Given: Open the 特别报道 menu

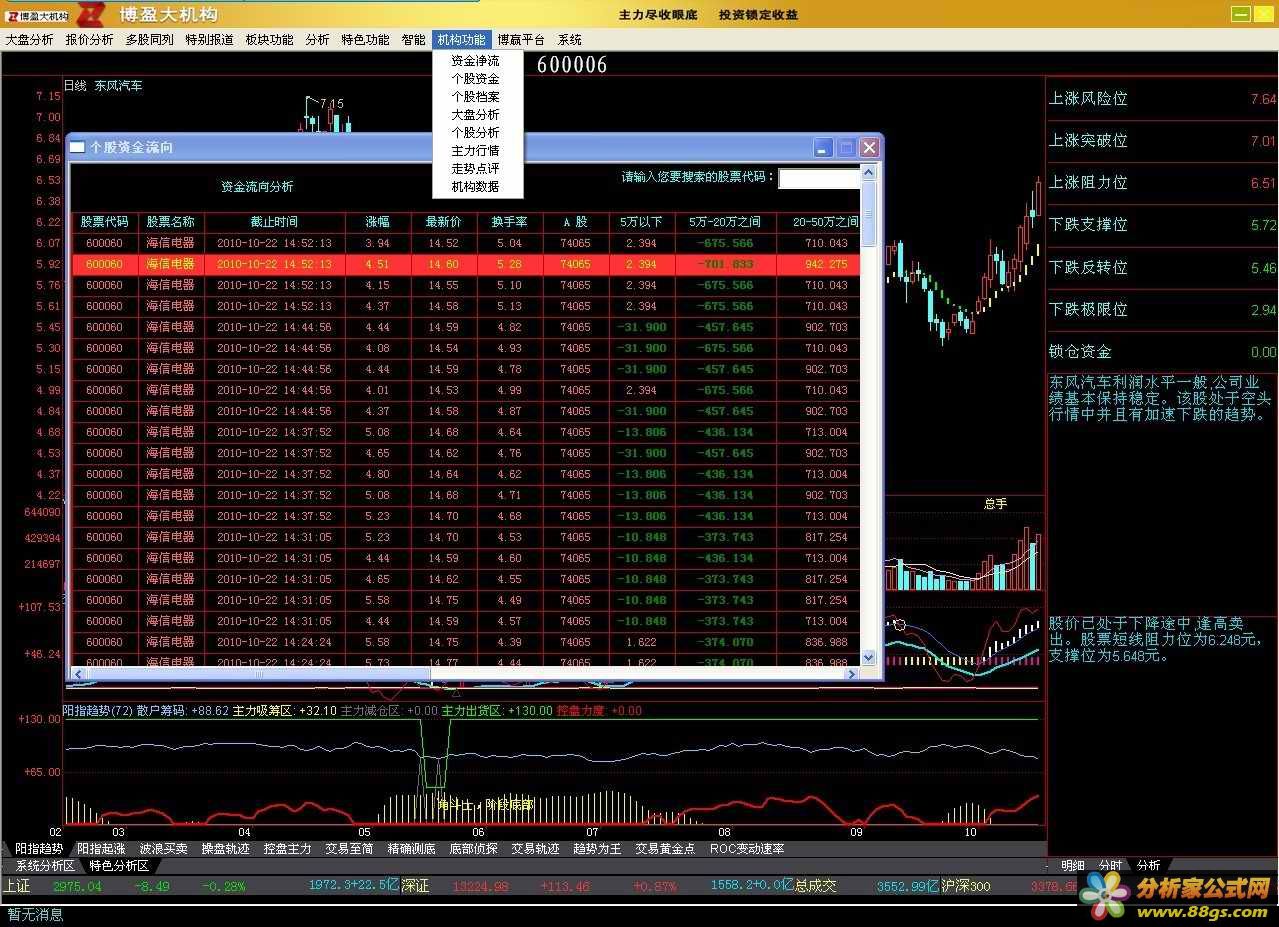Looking at the screenshot, I should [x=210, y=40].
